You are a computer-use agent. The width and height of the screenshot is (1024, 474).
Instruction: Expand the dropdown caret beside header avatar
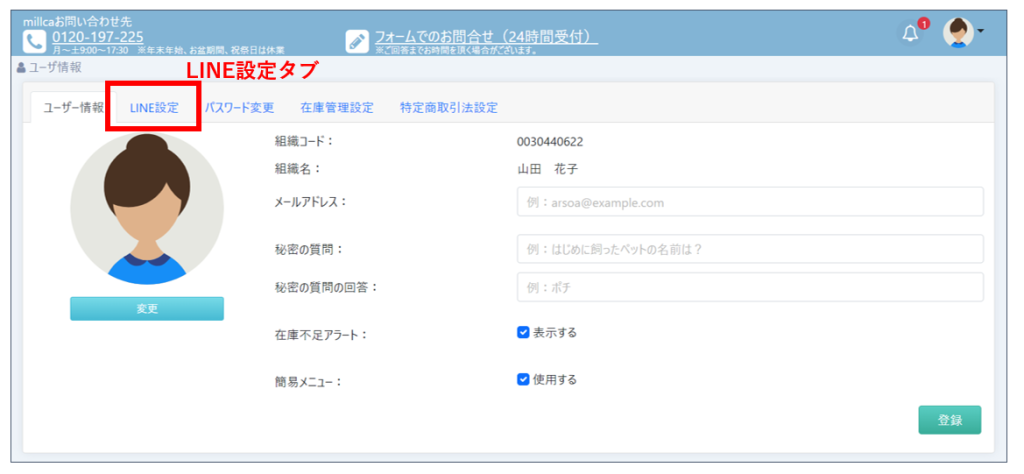point(981,31)
